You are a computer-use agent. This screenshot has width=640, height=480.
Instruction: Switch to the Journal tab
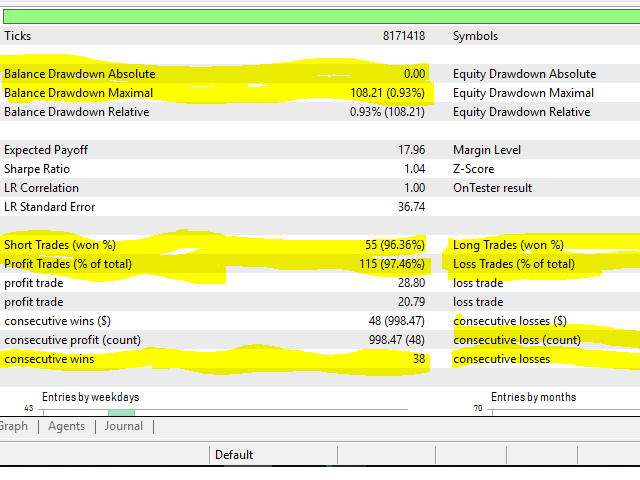(x=124, y=426)
